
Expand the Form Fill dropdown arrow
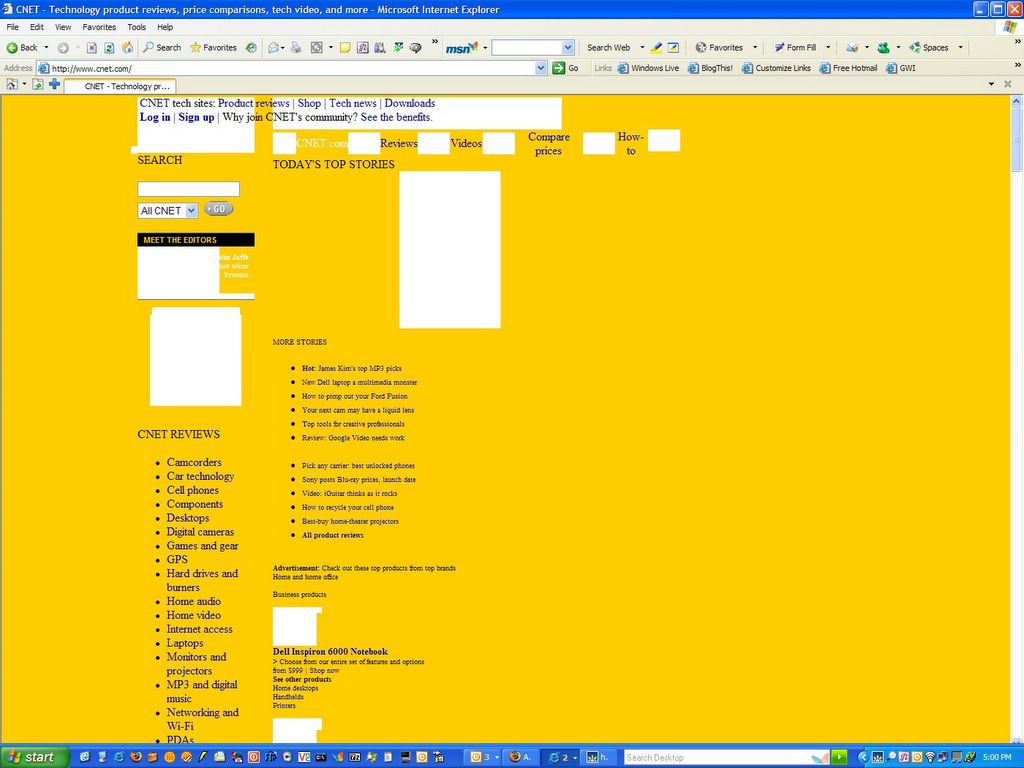click(x=828, y=48)
